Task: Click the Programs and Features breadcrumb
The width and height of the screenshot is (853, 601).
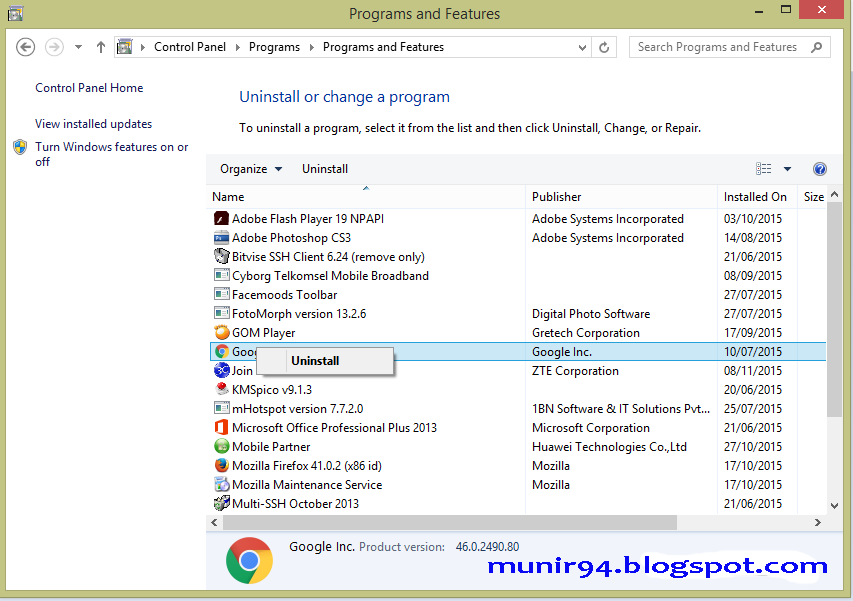Action: tap(384, 47)
